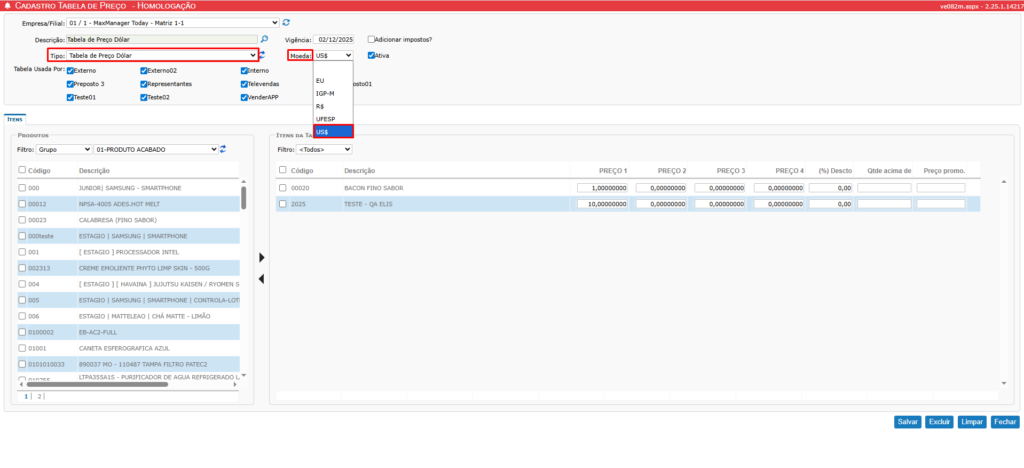Uncheck the Ativa checkbox

point(372,55)
